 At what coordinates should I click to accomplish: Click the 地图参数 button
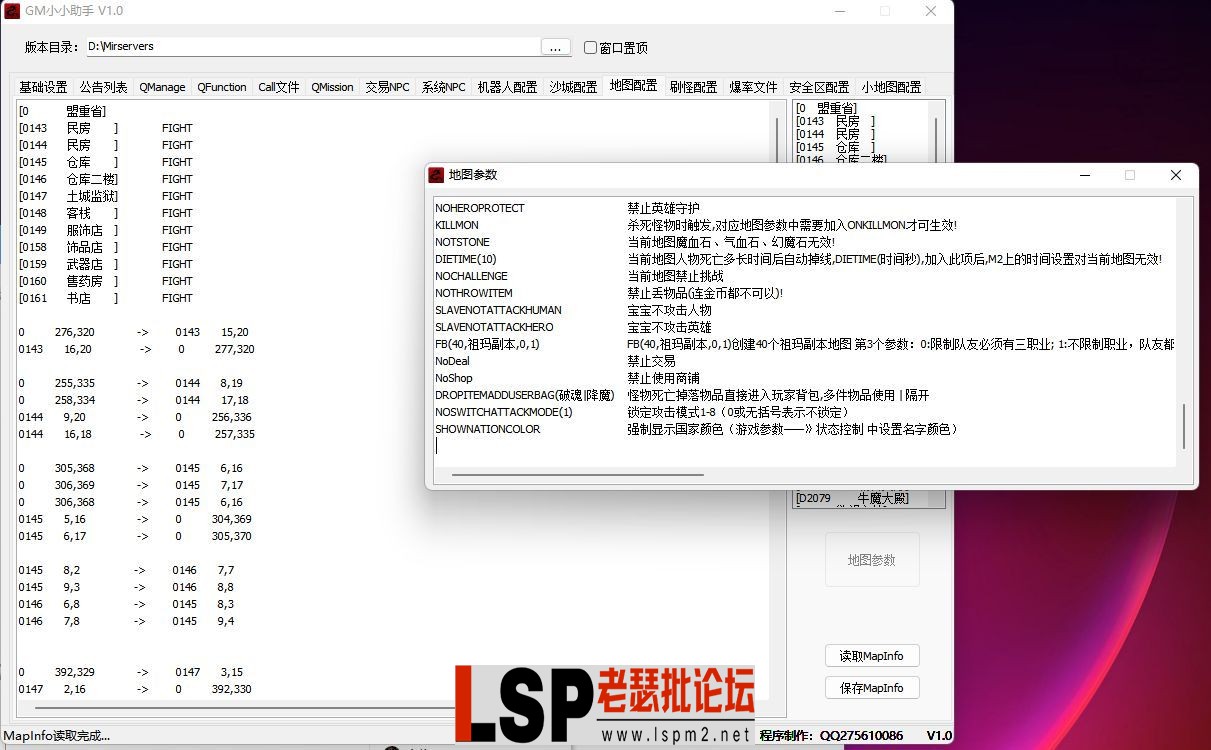[871, 560]
